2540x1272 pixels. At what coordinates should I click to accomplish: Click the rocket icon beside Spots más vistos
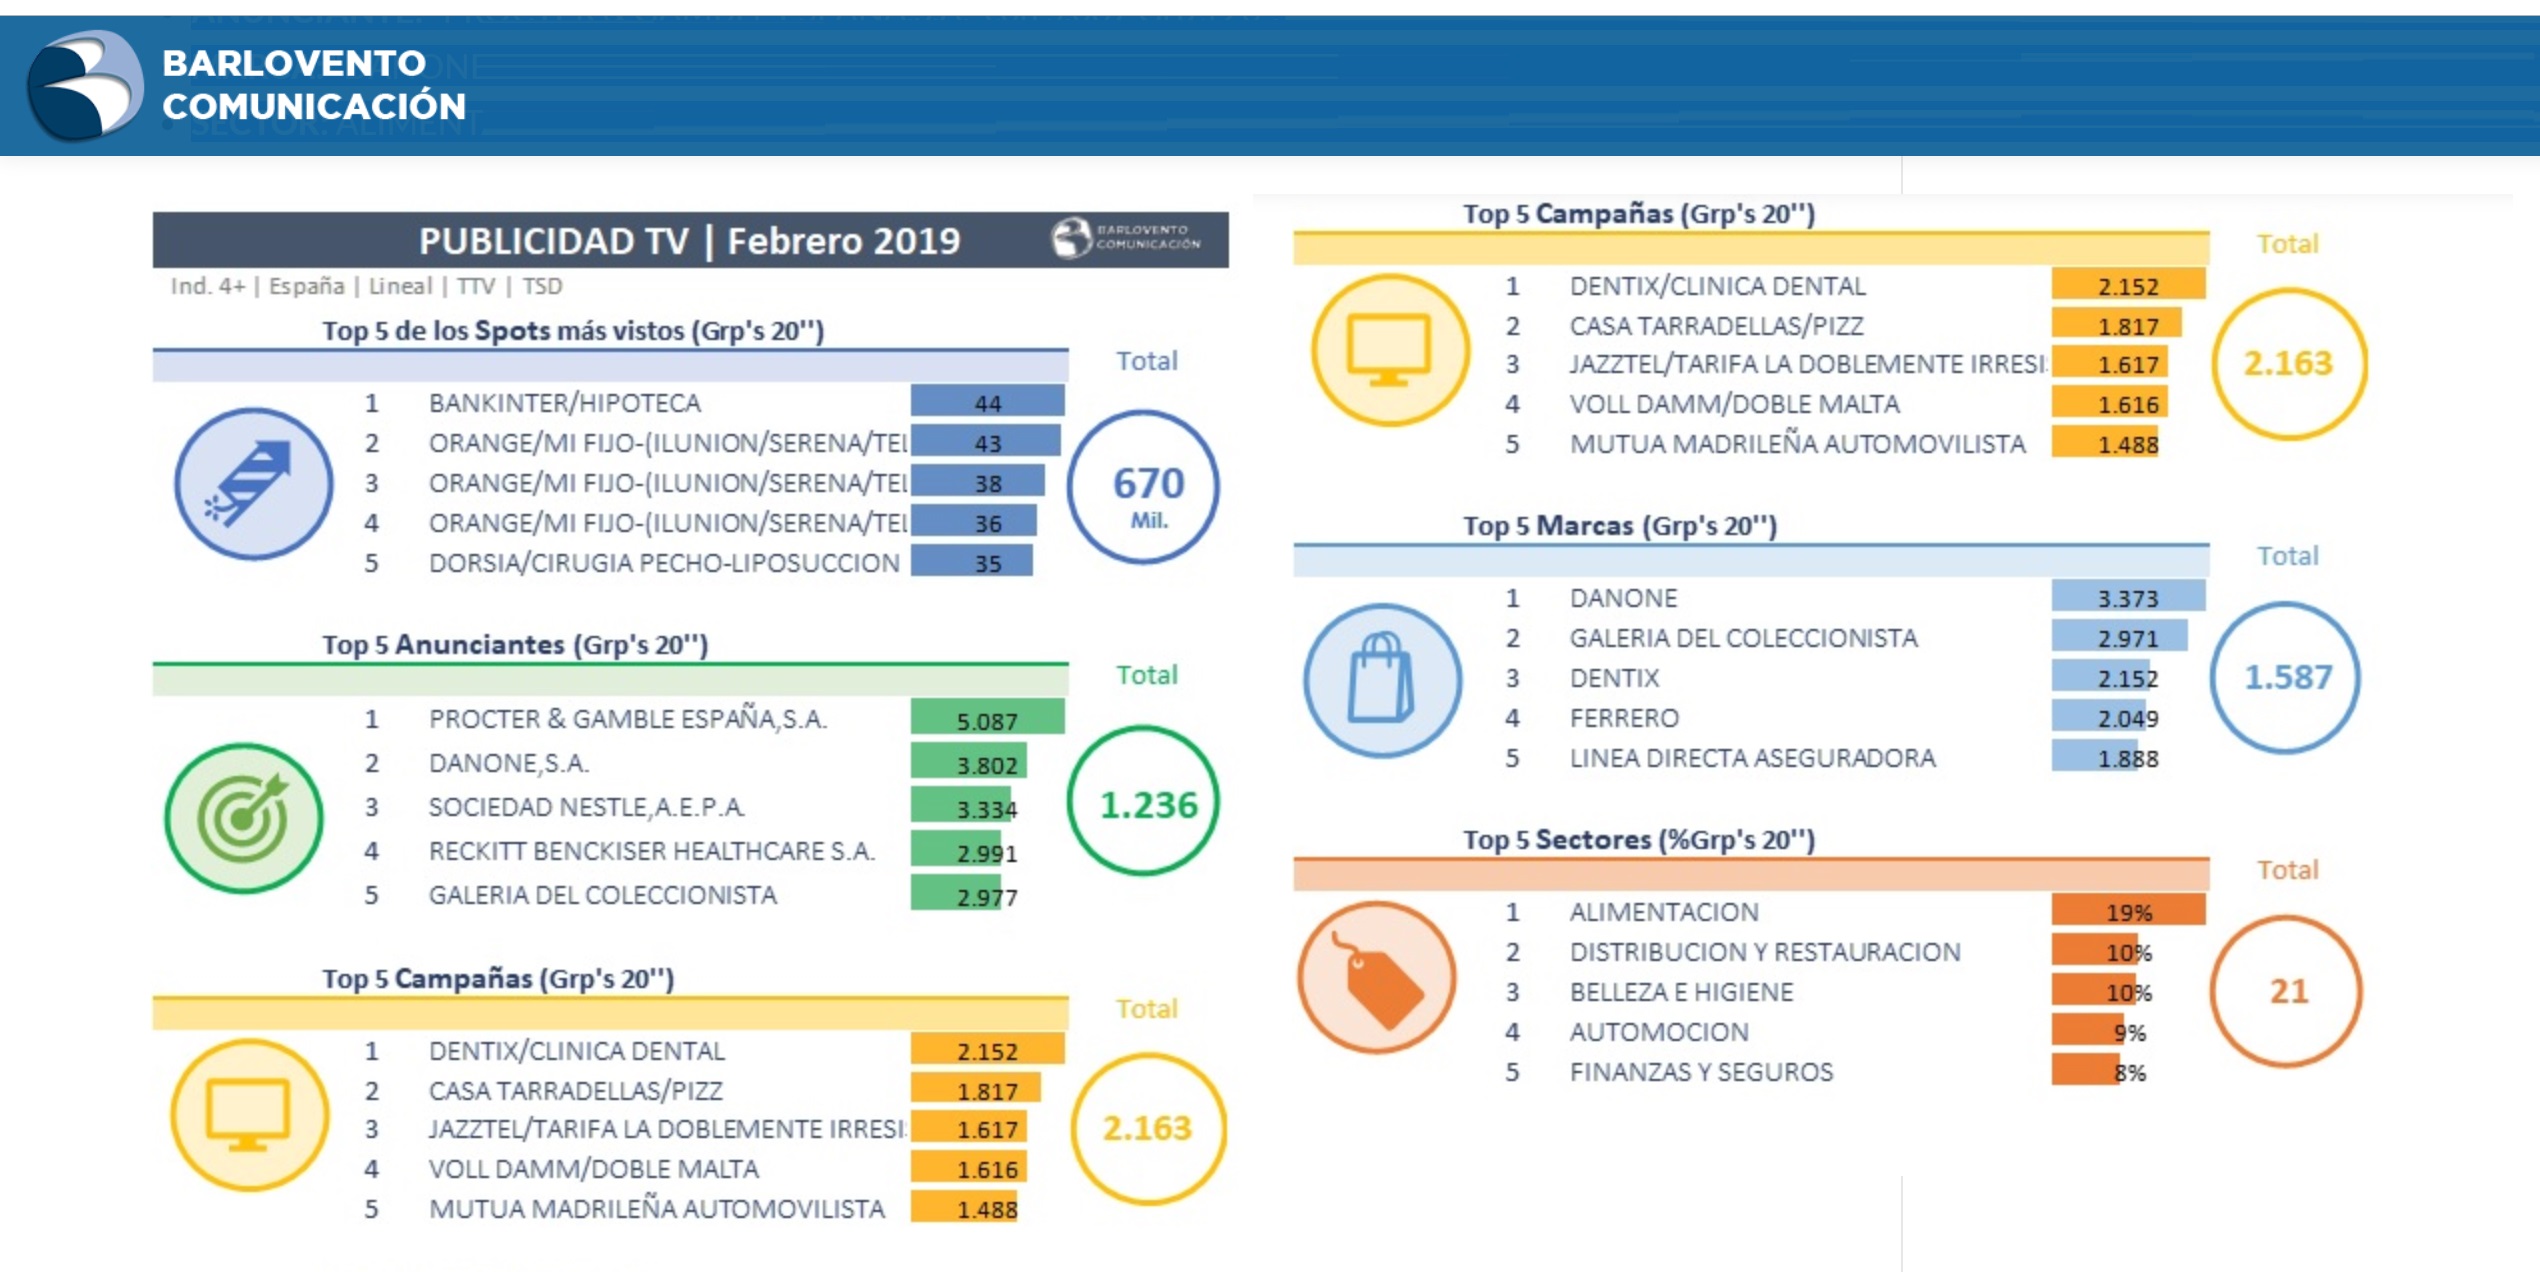pyautogui.click(x=253, y=483)
